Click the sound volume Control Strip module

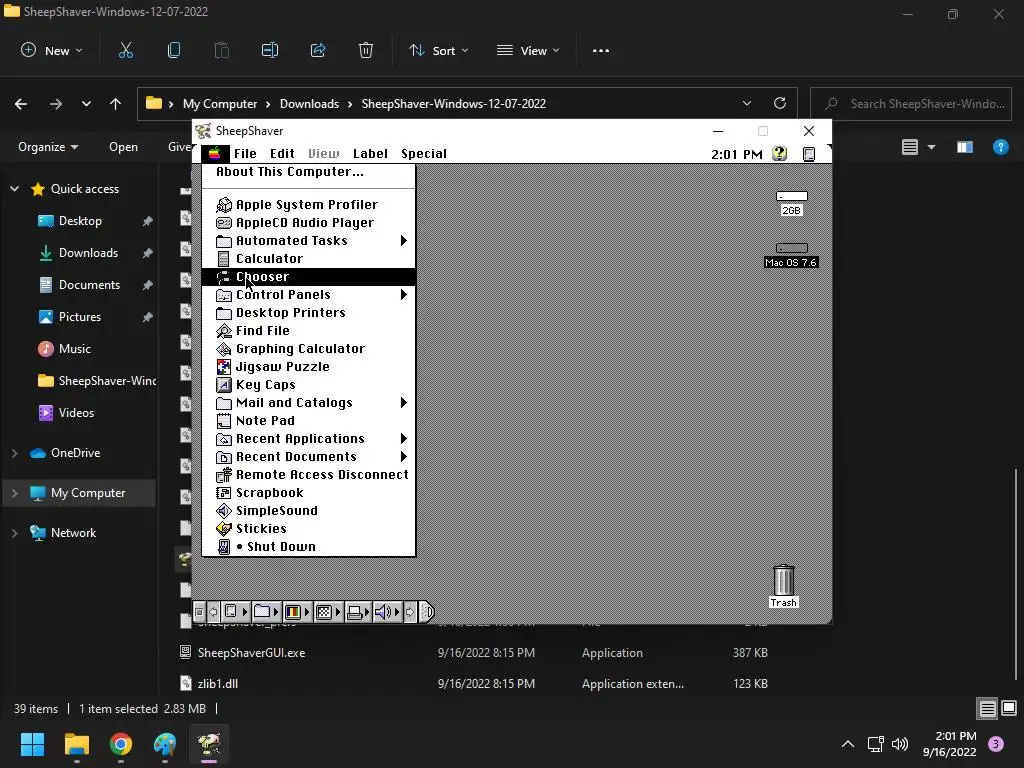pos(387,612)
